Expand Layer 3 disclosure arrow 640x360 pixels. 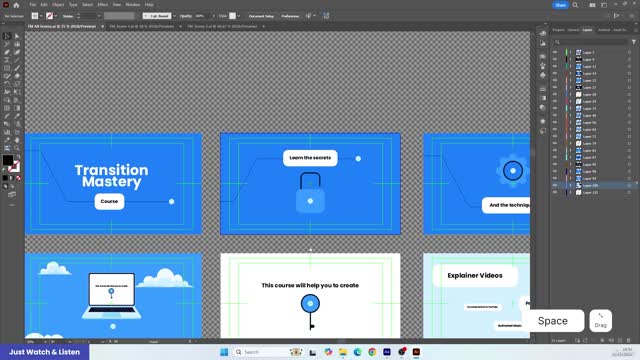(571, 53)
